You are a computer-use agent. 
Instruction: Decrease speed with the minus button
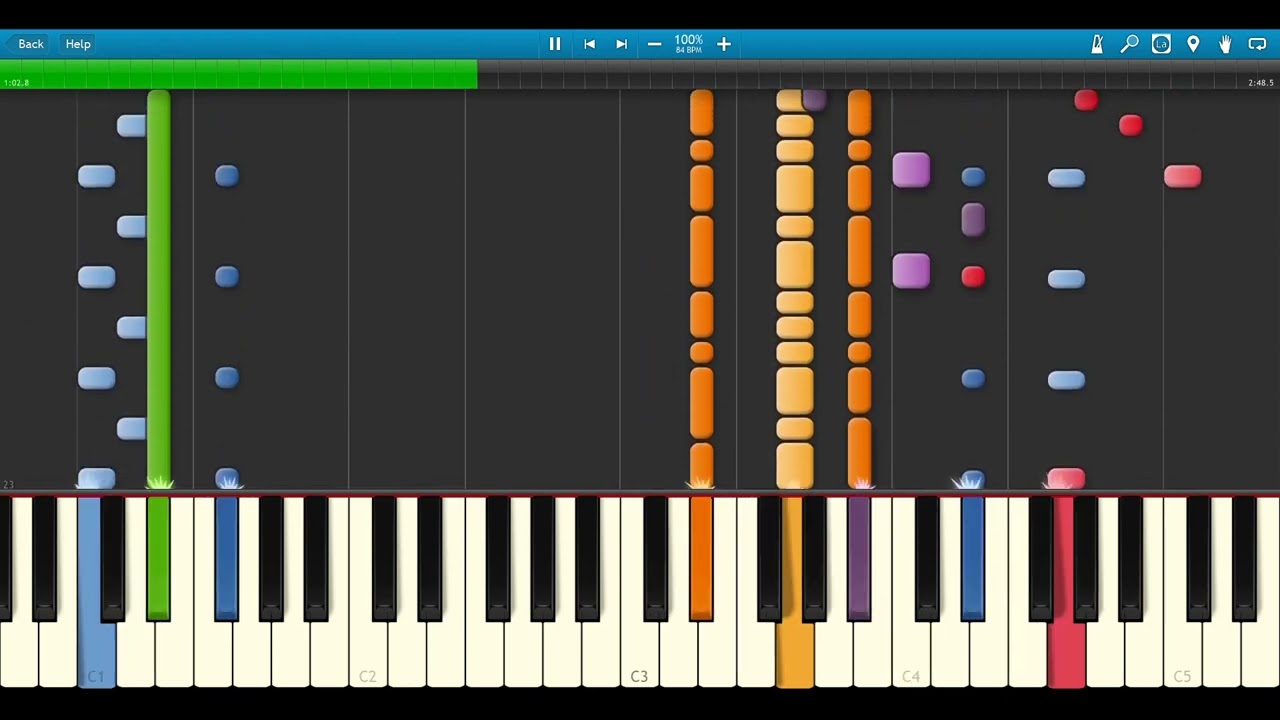(654, 44)
